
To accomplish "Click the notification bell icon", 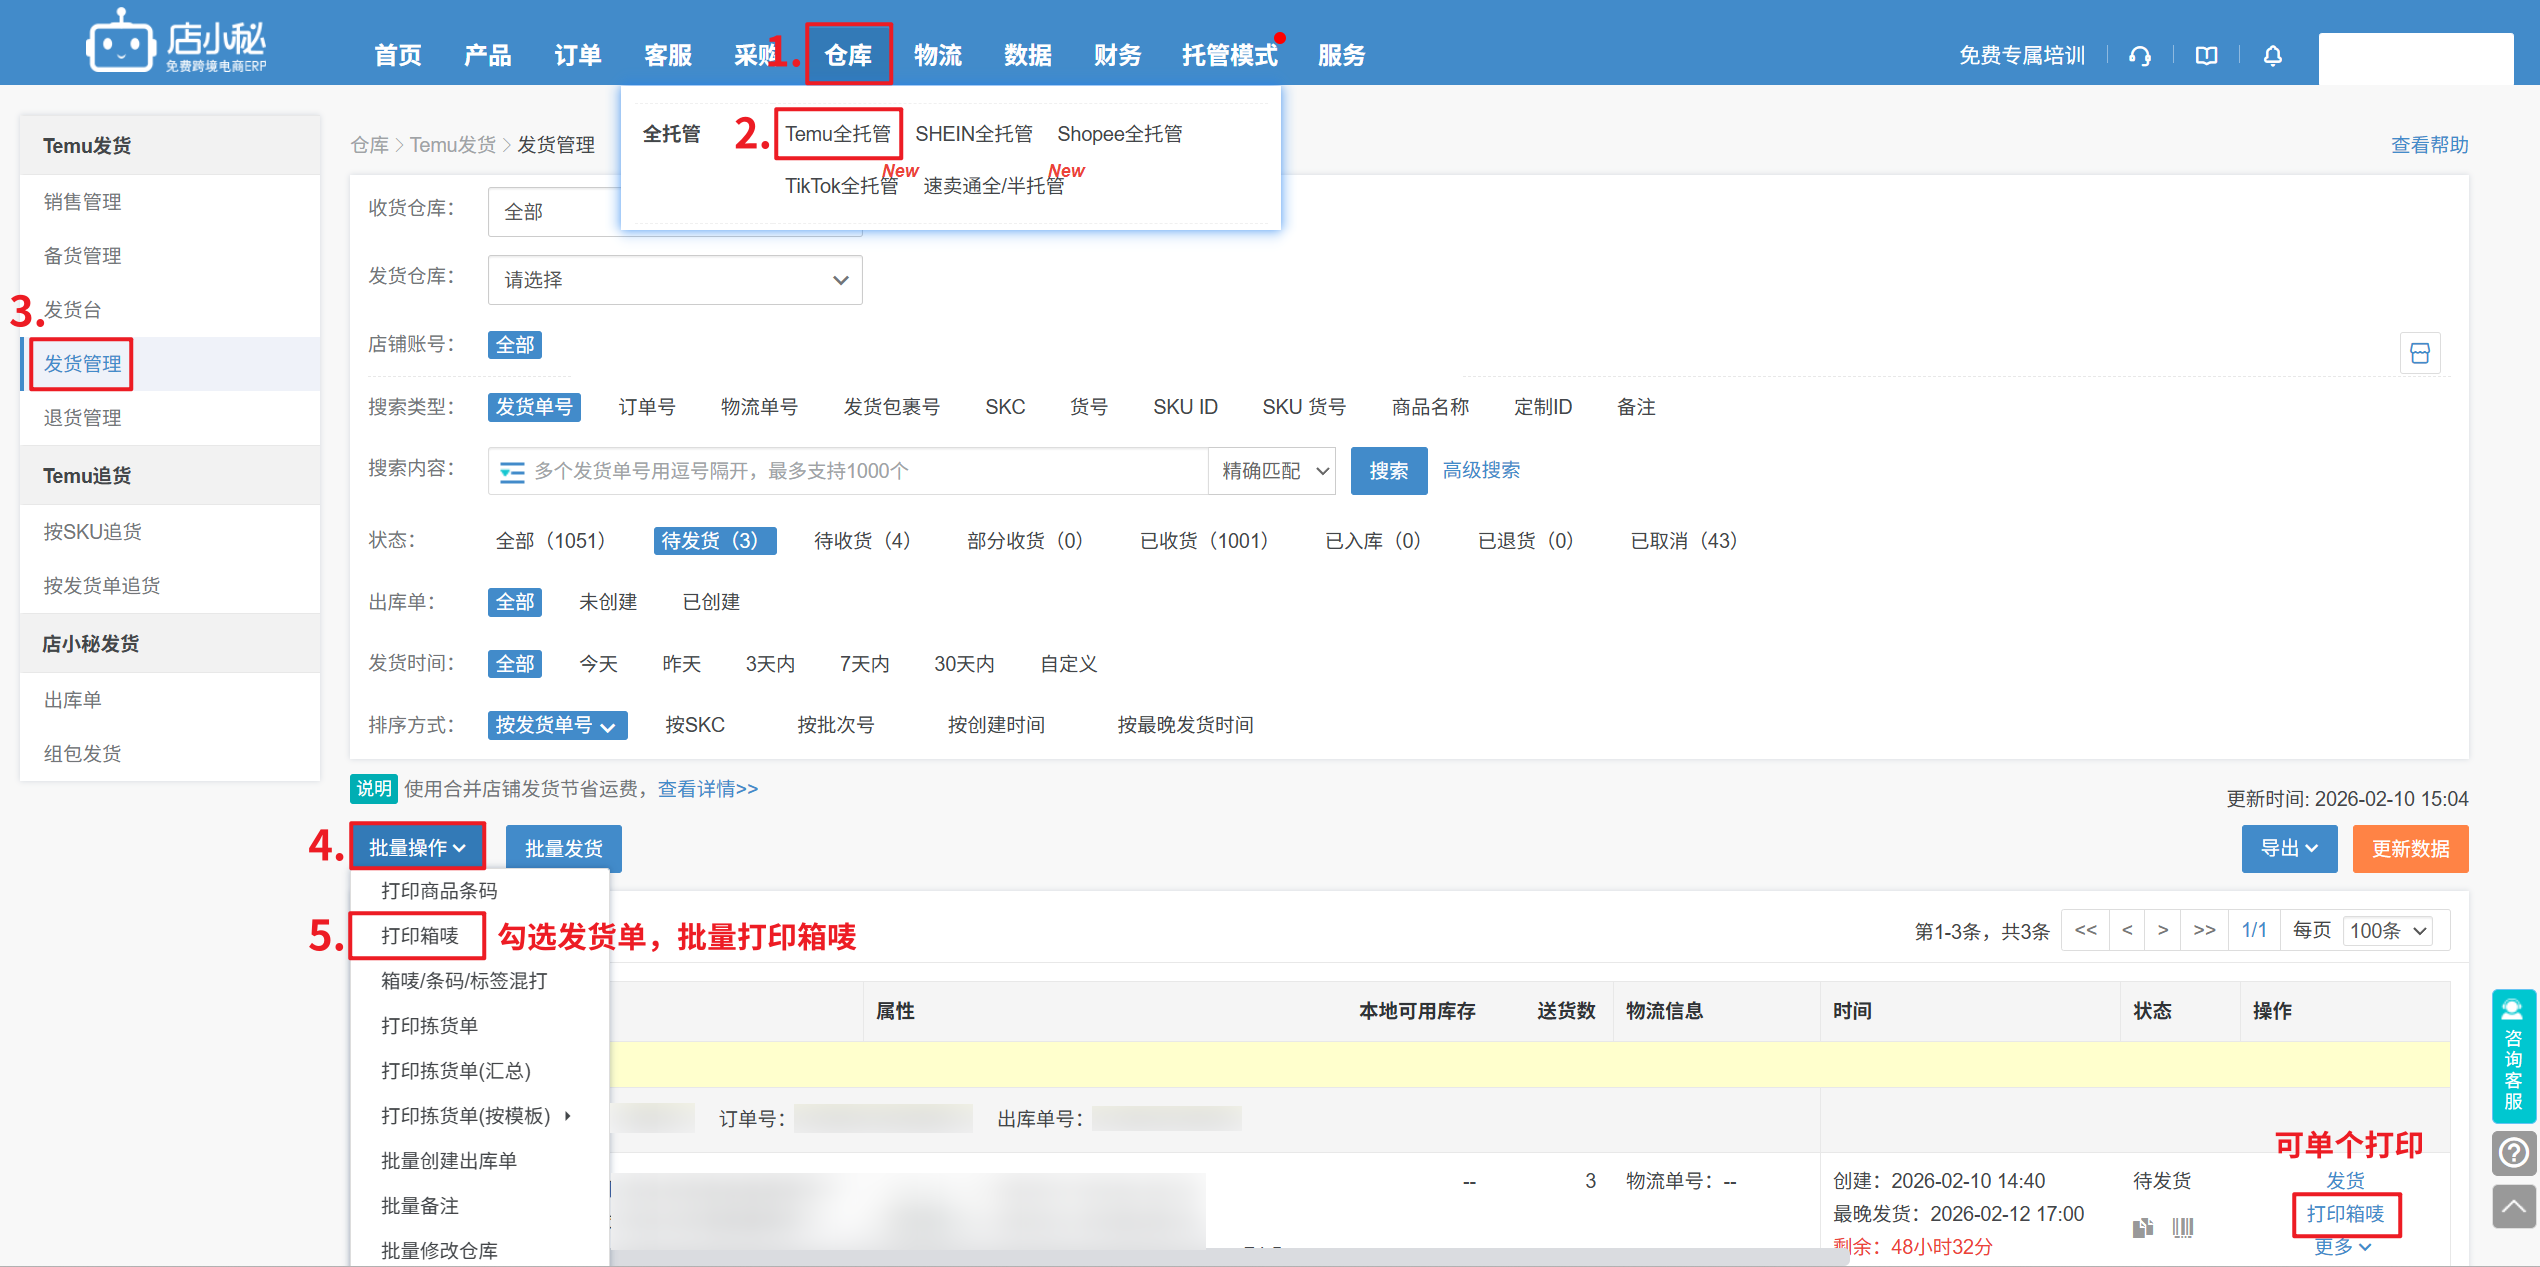I will tap(2272, 56).
